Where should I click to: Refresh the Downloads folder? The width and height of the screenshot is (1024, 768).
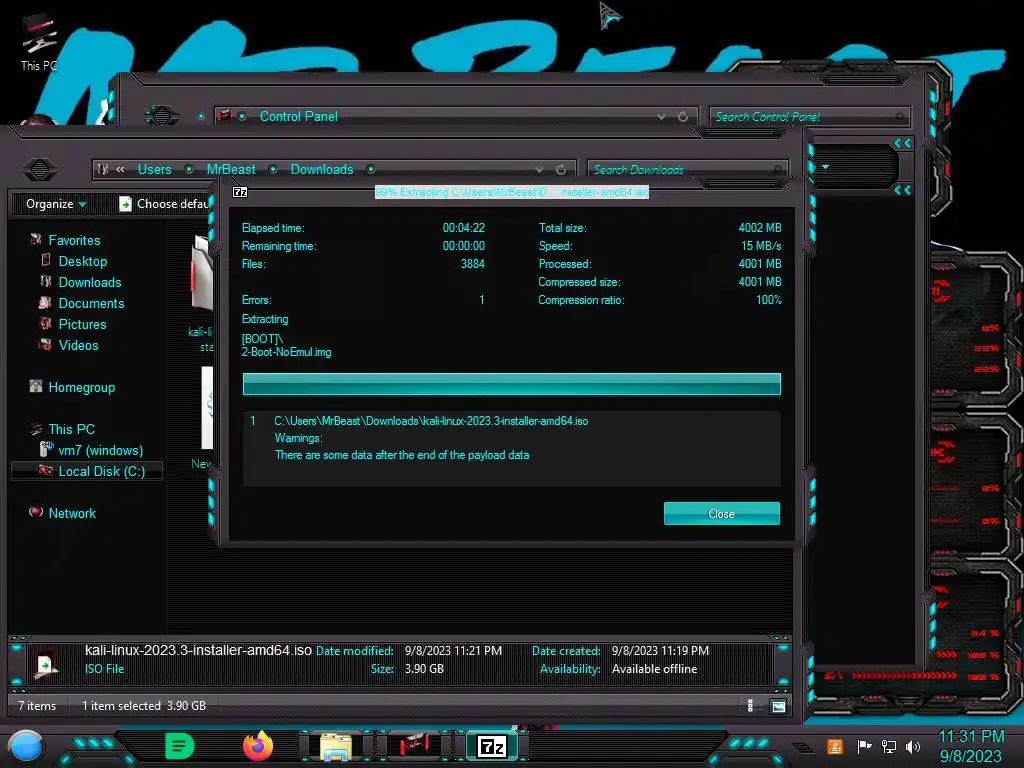click(x=561, y=170)
